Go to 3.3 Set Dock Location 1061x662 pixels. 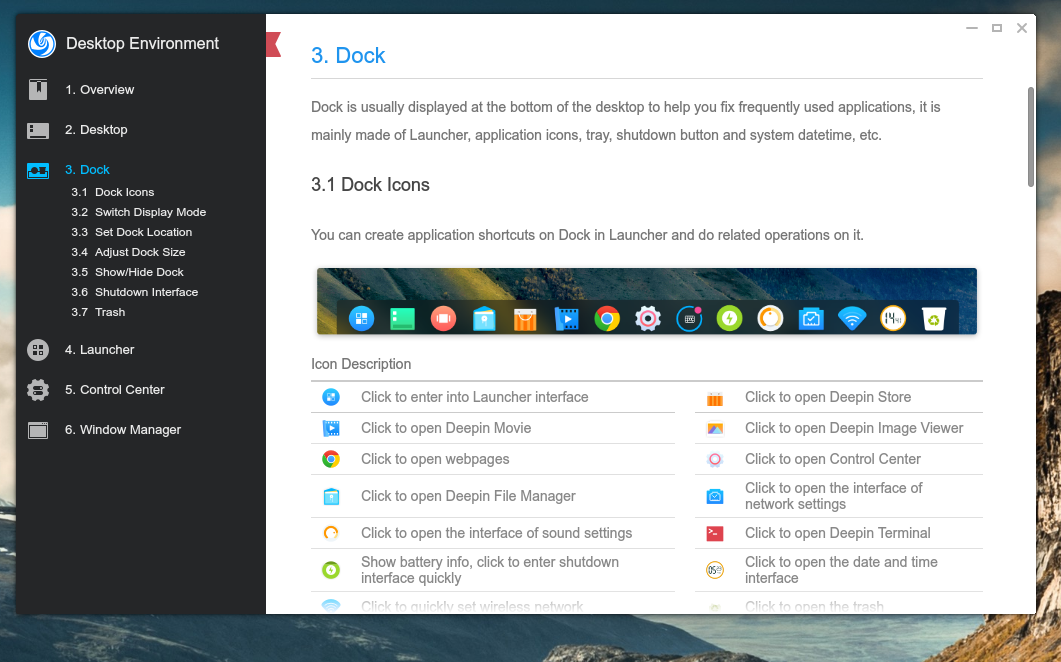click(x=132, y=232)
